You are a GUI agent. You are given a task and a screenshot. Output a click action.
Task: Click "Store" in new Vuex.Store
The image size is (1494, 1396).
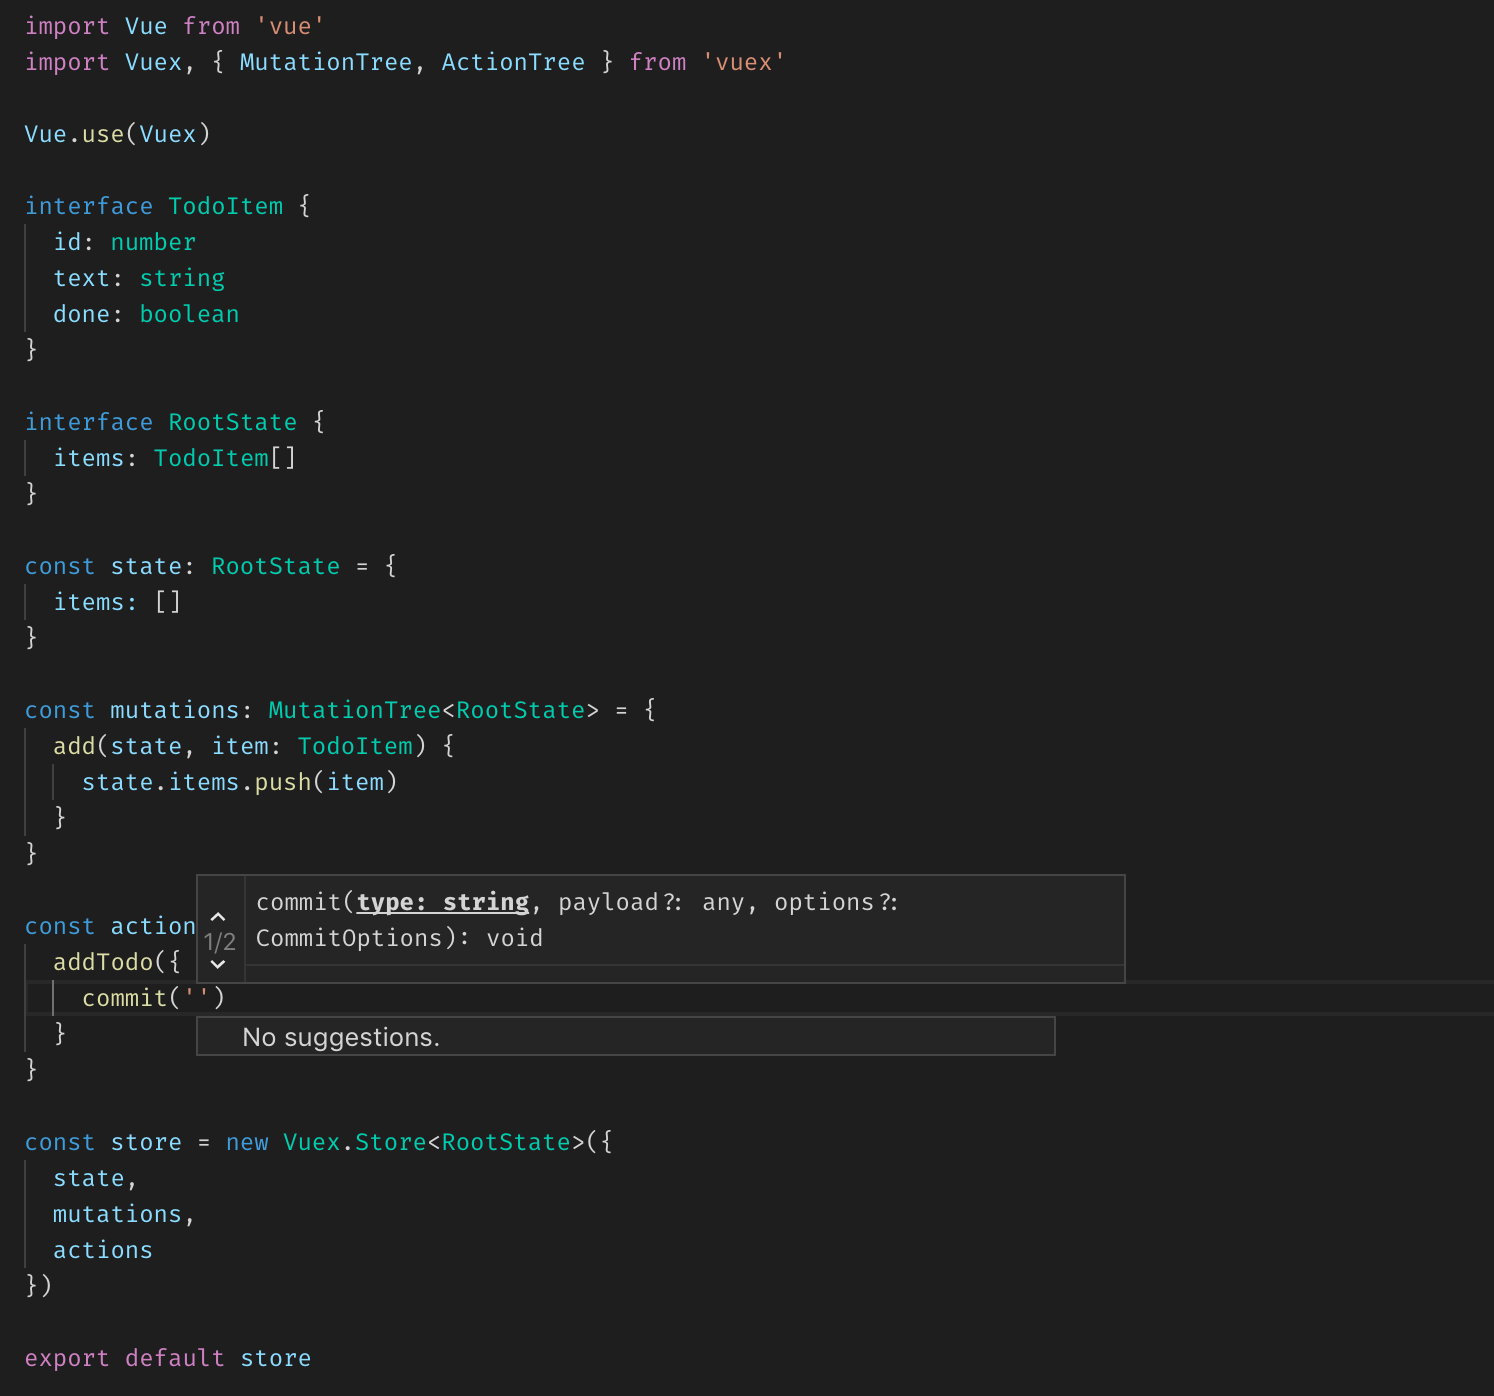click(391, 1142)
